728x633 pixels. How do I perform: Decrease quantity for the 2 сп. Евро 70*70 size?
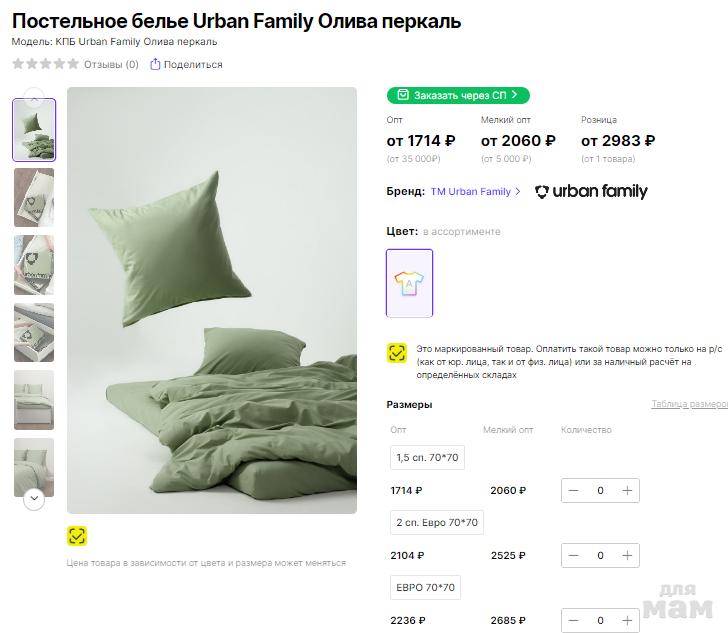(x=574, y=555)
